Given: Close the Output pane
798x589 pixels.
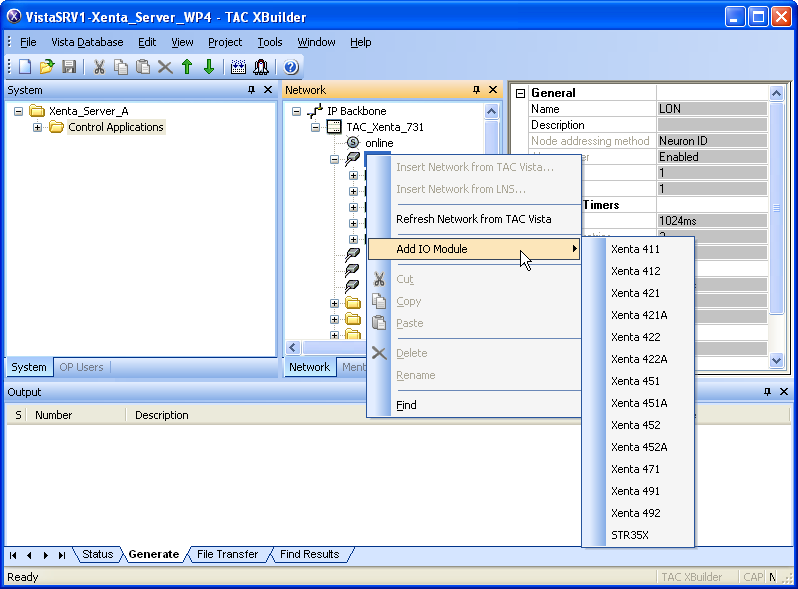Looking at the screenshot, I should click(x=784, y=391).
